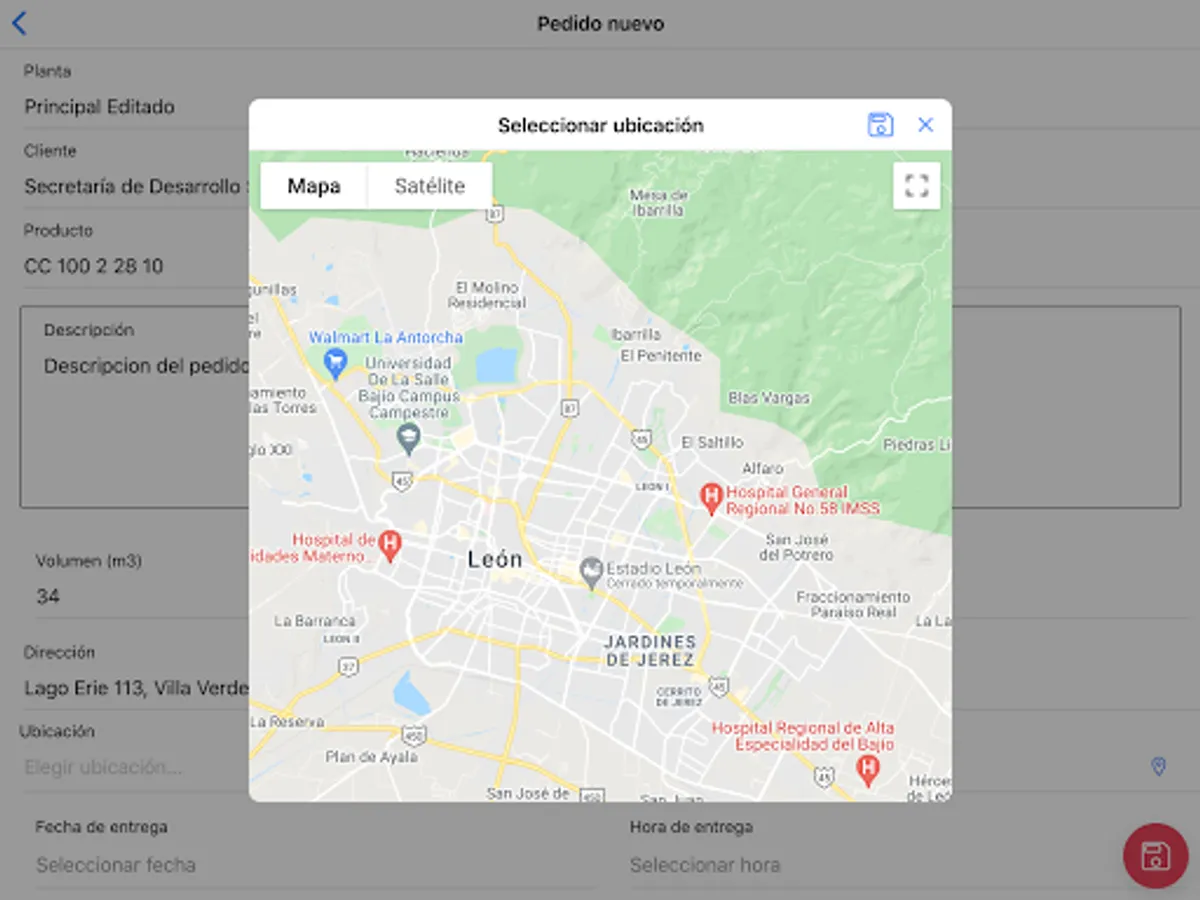The width and height of the screenshot is (1200, 900).
Task: Close the Seleccionar ubicación dialog
Action: (925, 125)
